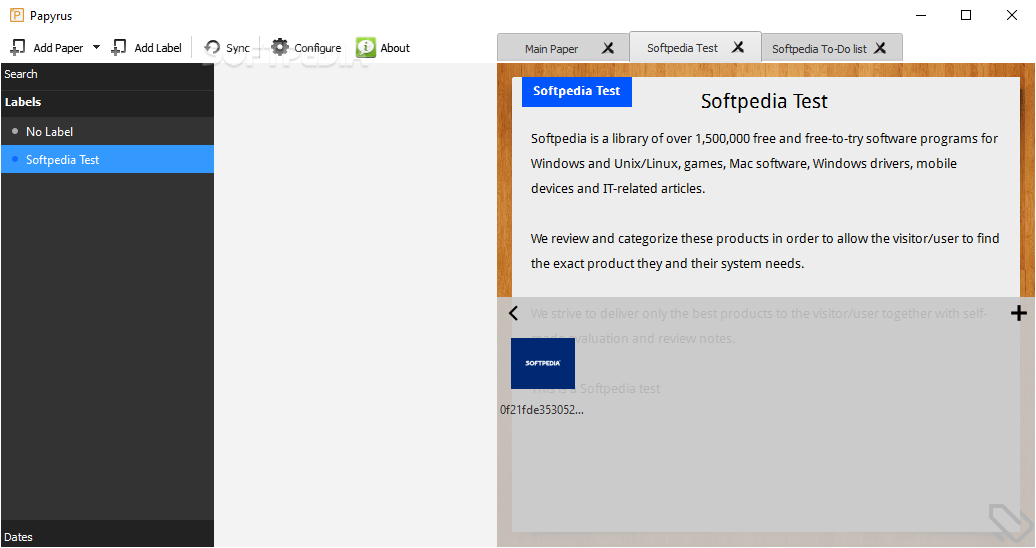Open the Softpedia image attachment thumbnail

[542, 363]
